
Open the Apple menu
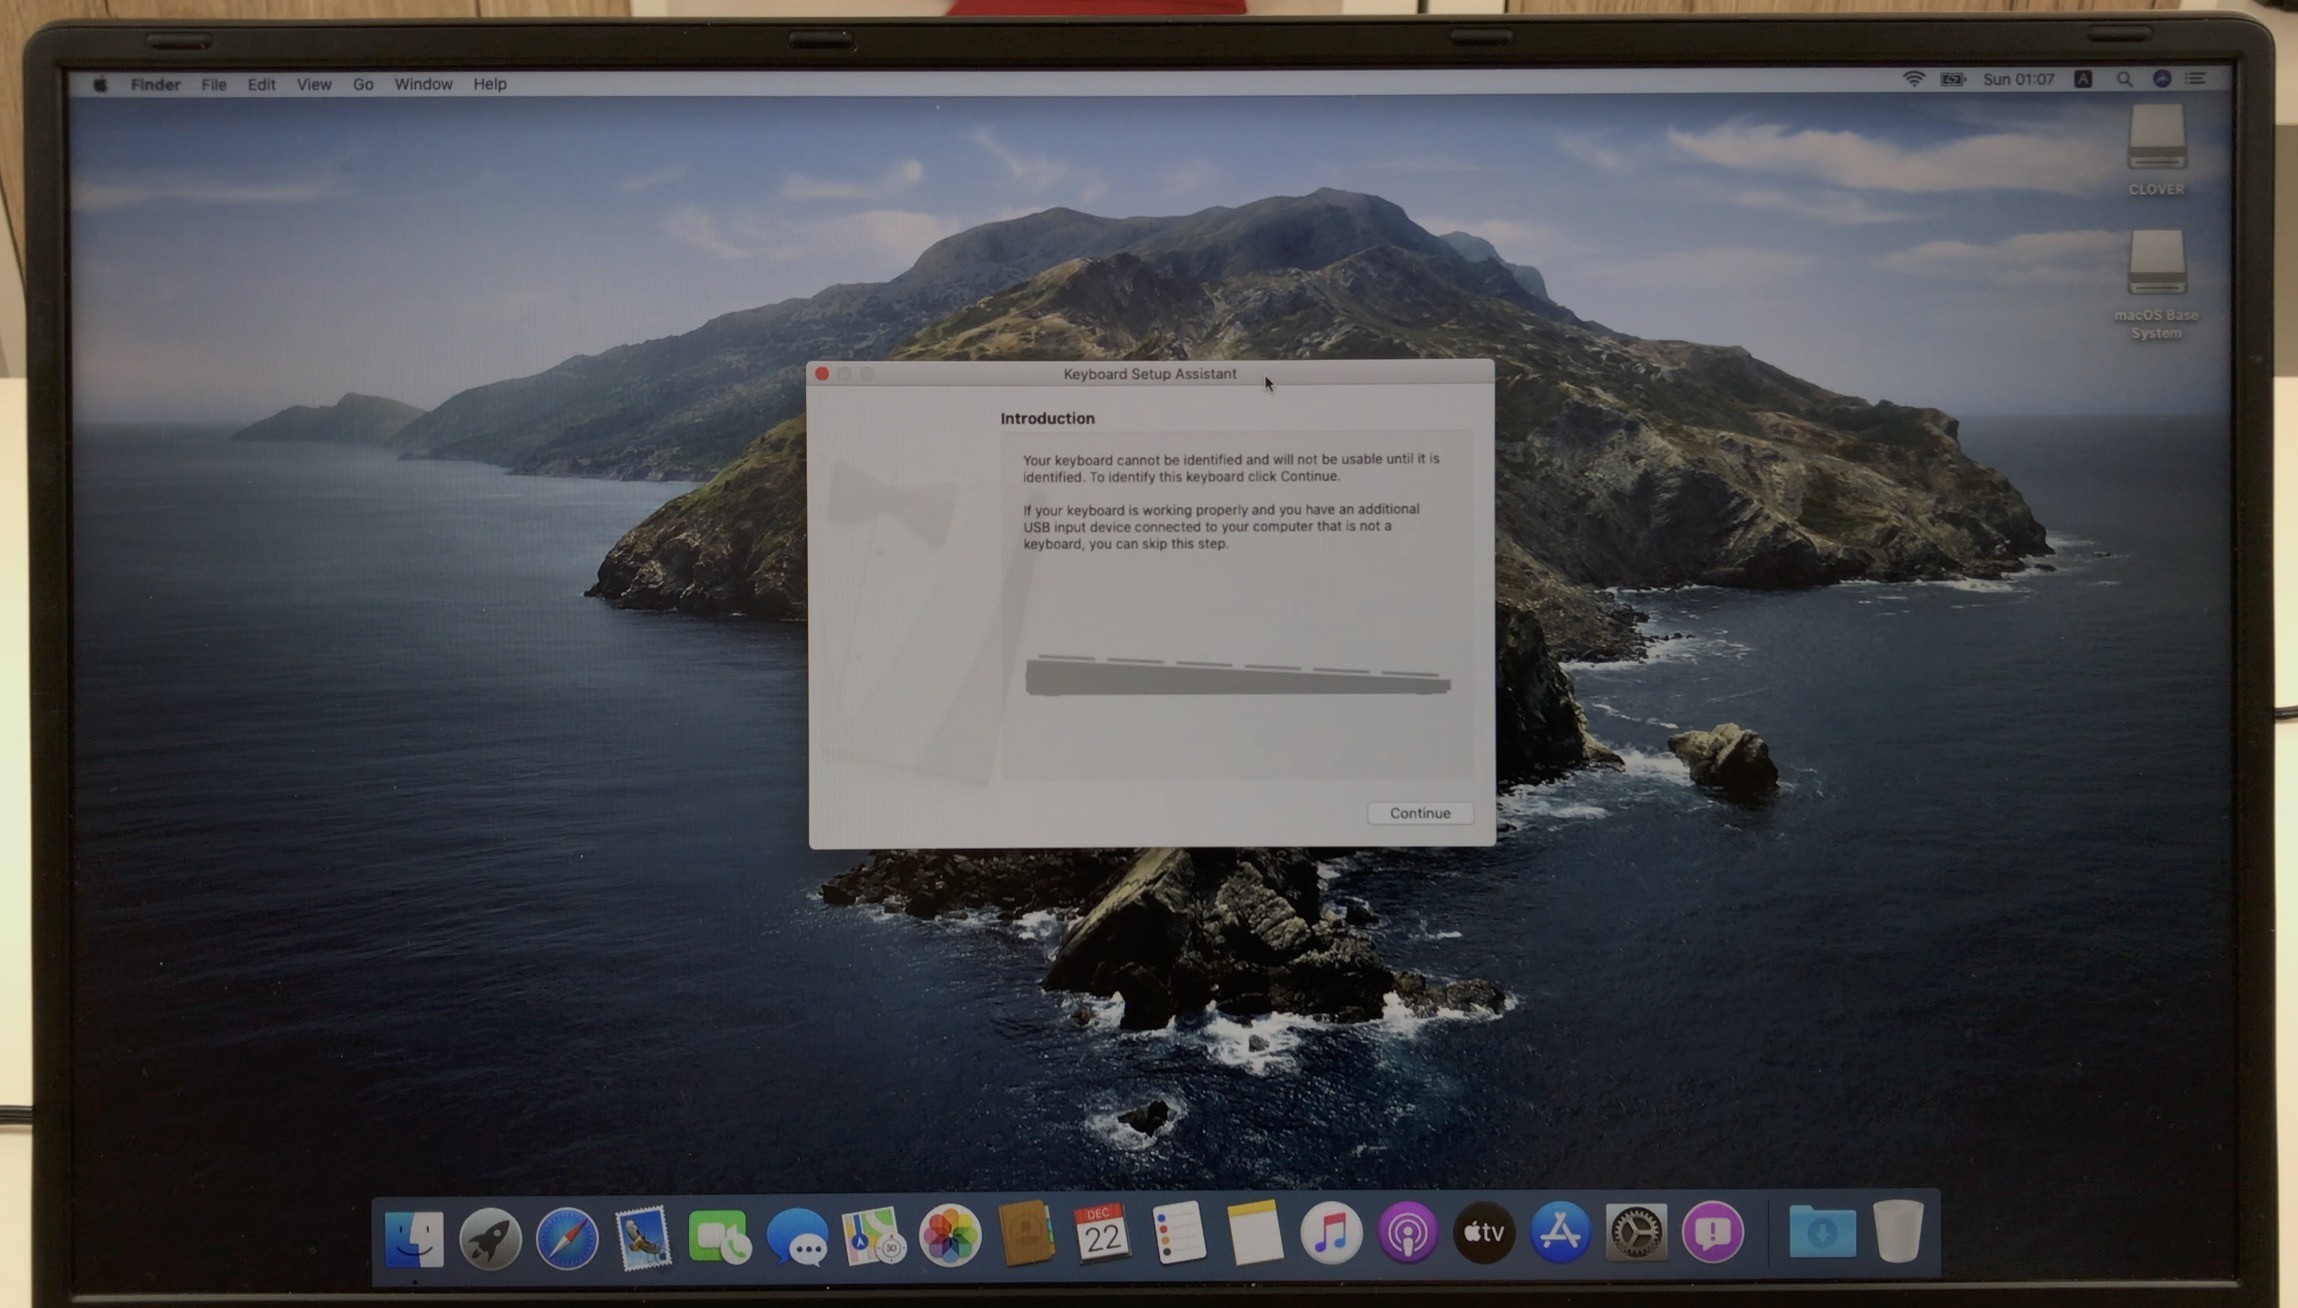tap(100, 84)
